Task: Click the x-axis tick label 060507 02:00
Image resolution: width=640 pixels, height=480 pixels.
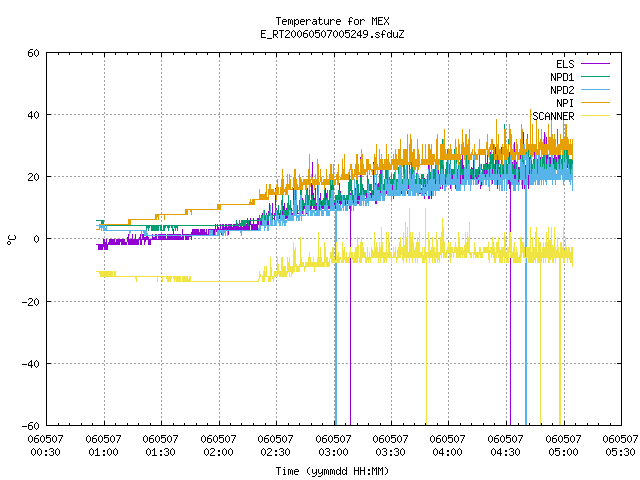Action: pos(219,446)
